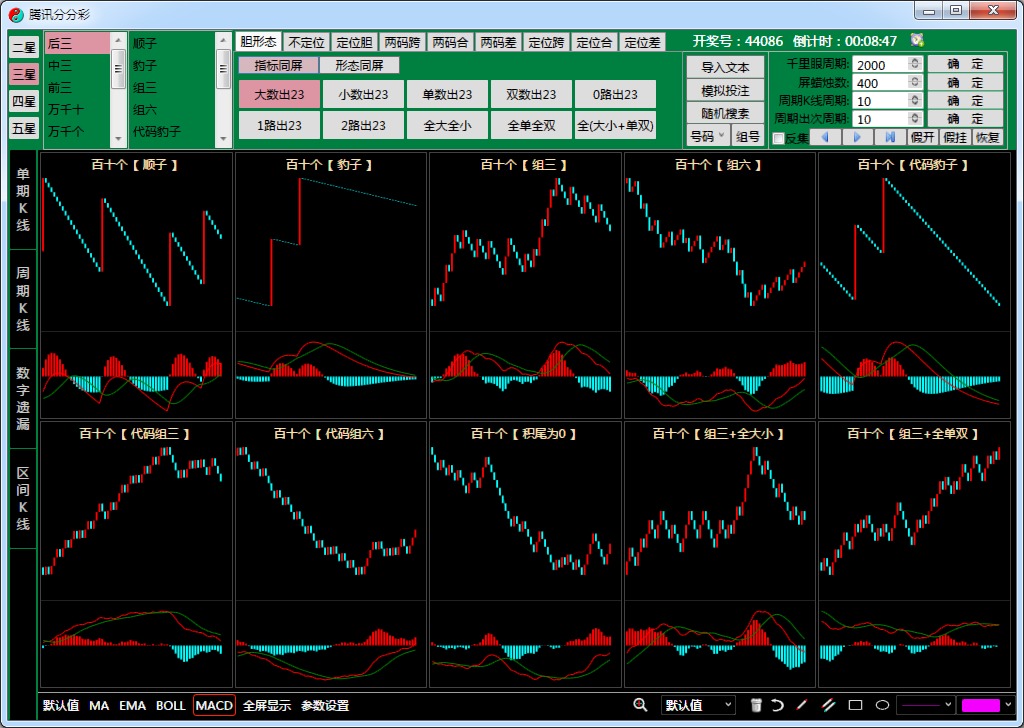Select the single line drawing tool
The image size is (1024, 728).
pyautogui.click(x=801, y=705)
